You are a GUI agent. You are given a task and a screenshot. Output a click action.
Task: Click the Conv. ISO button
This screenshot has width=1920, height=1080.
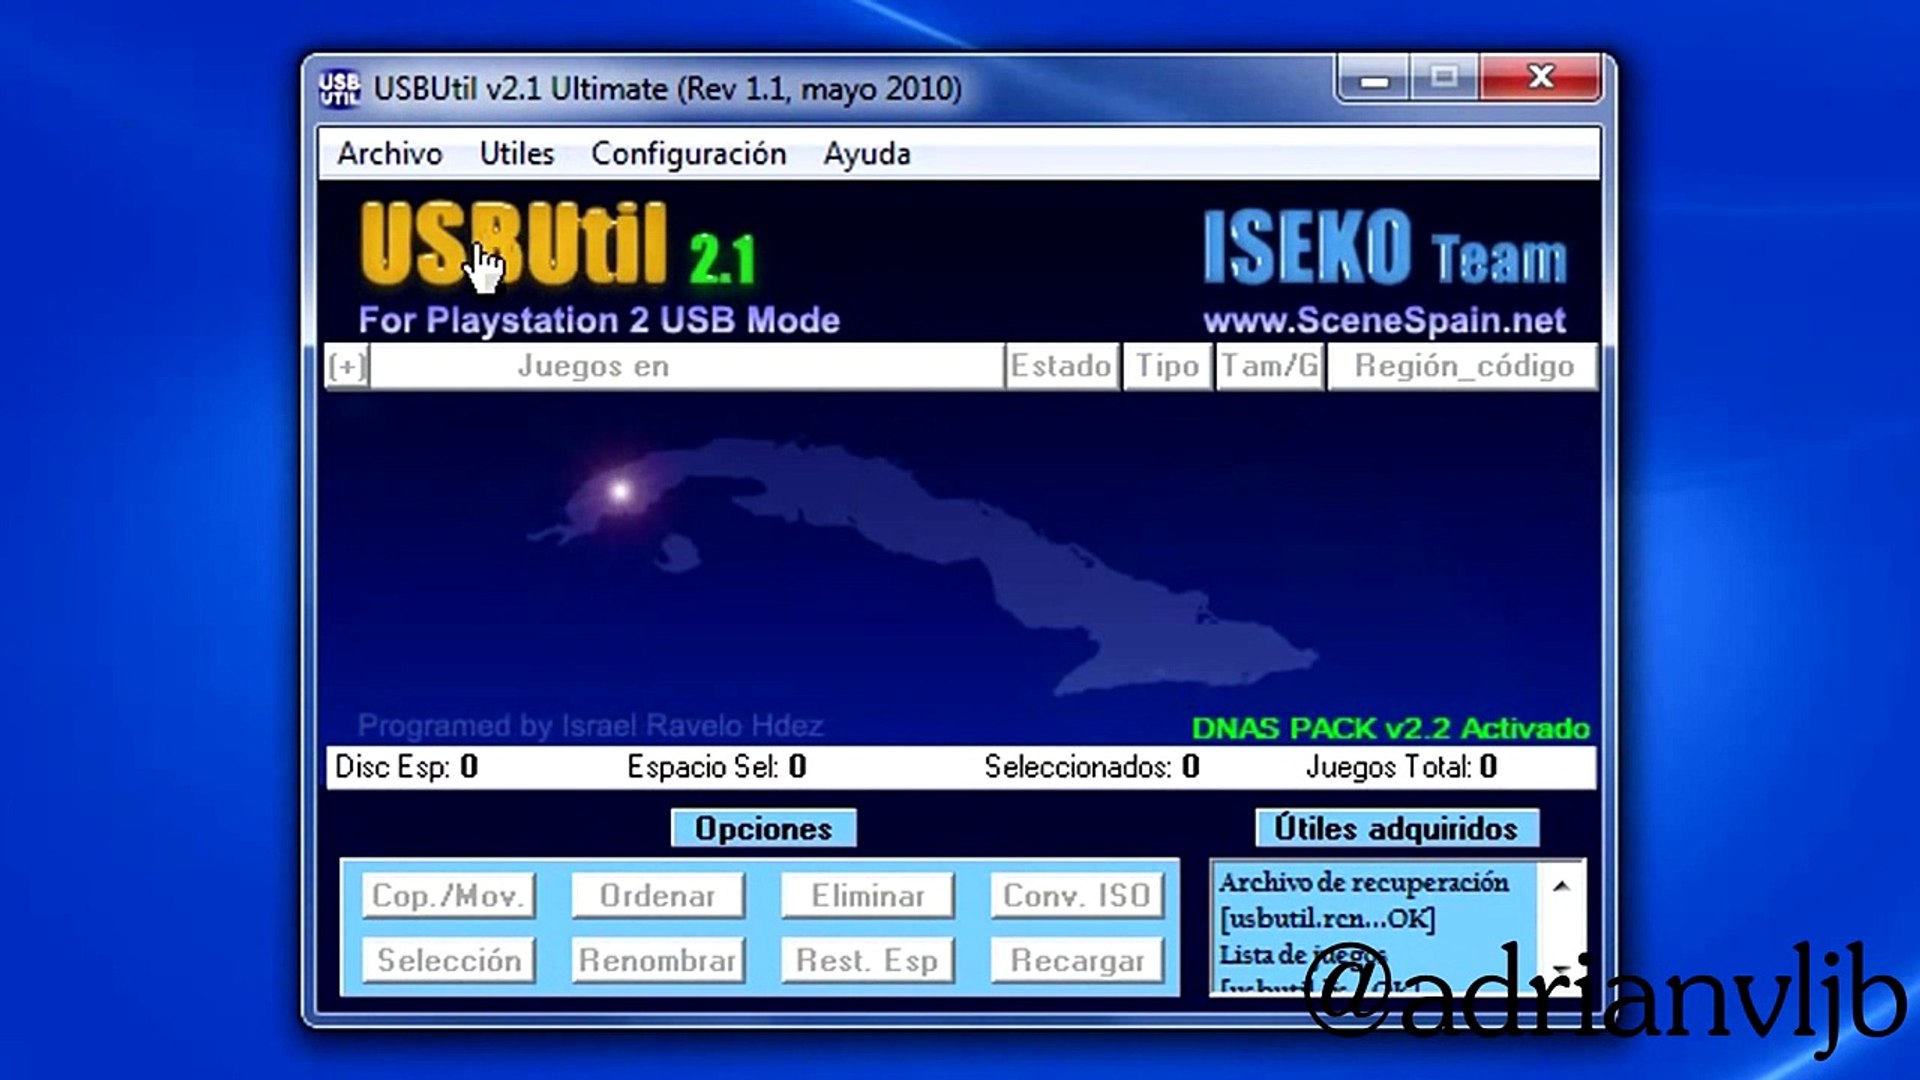point(1077,895)
